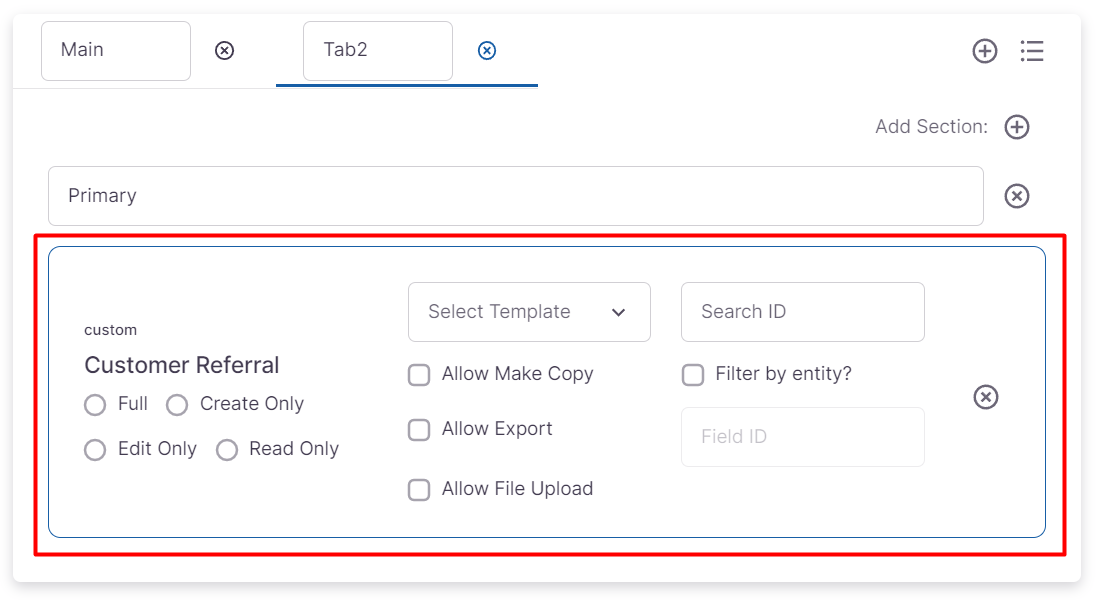Open the tab list menu icon
This screenshot has width=1107, height=600.
pyautogui.click(x=1032, y=51)
